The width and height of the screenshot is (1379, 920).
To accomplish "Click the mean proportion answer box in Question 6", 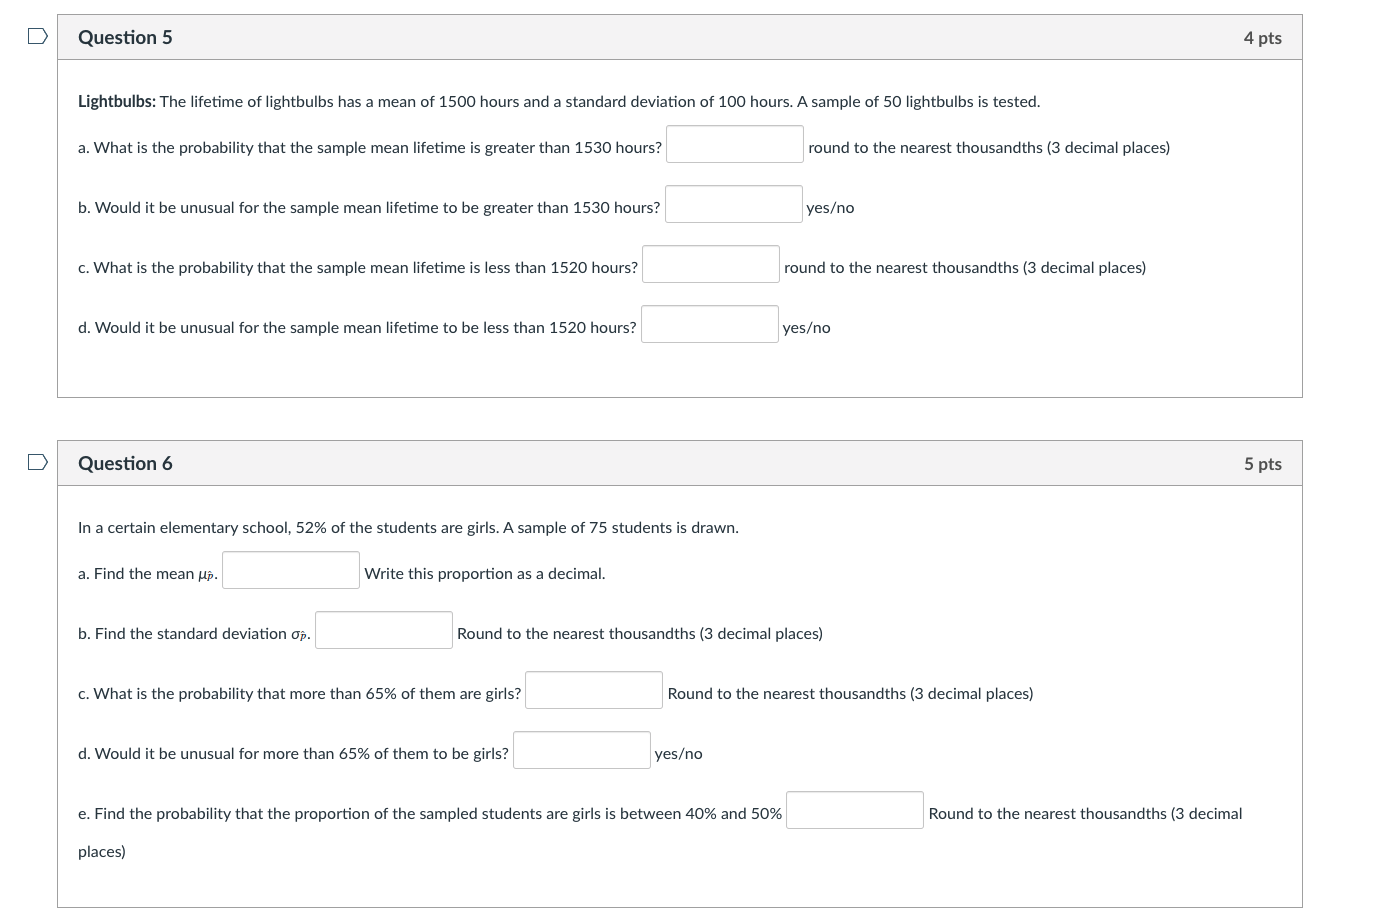I will [x=290, y=570].
